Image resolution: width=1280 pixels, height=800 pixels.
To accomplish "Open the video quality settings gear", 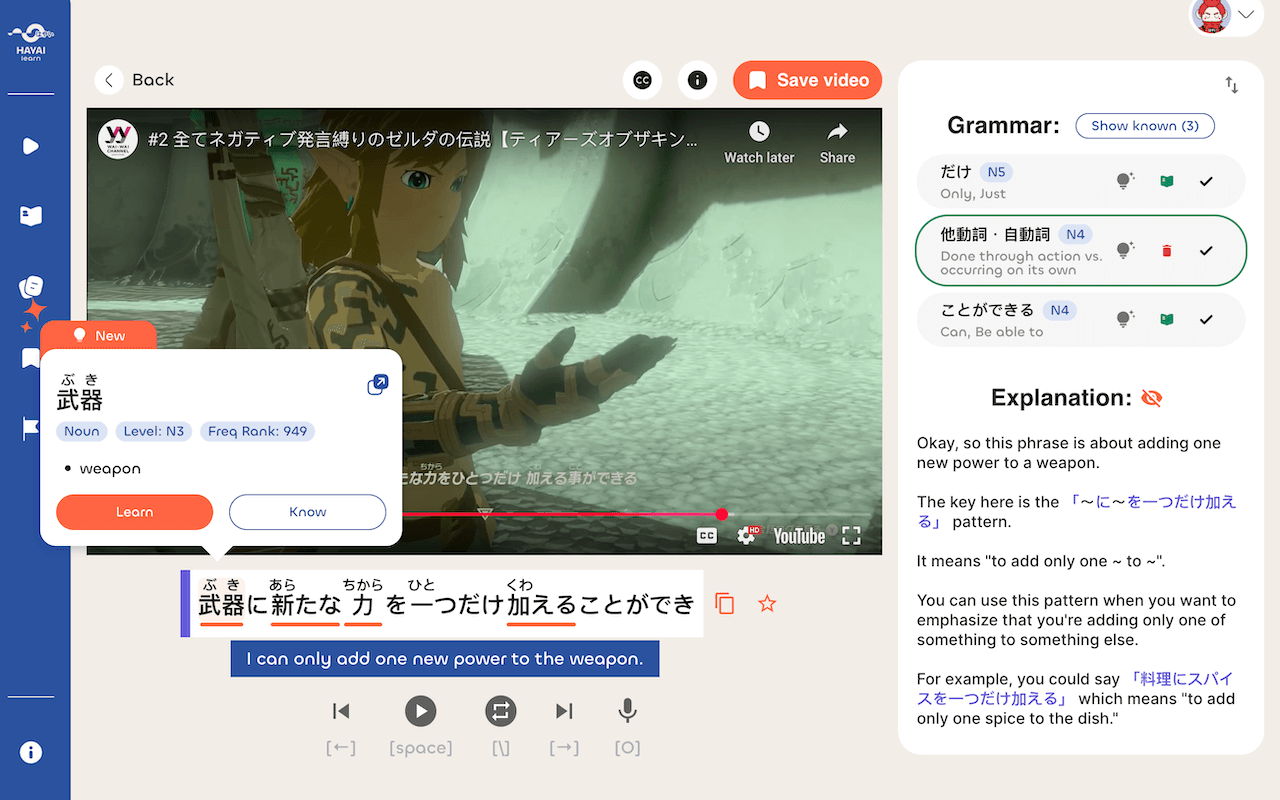I will tap(748, 536).
